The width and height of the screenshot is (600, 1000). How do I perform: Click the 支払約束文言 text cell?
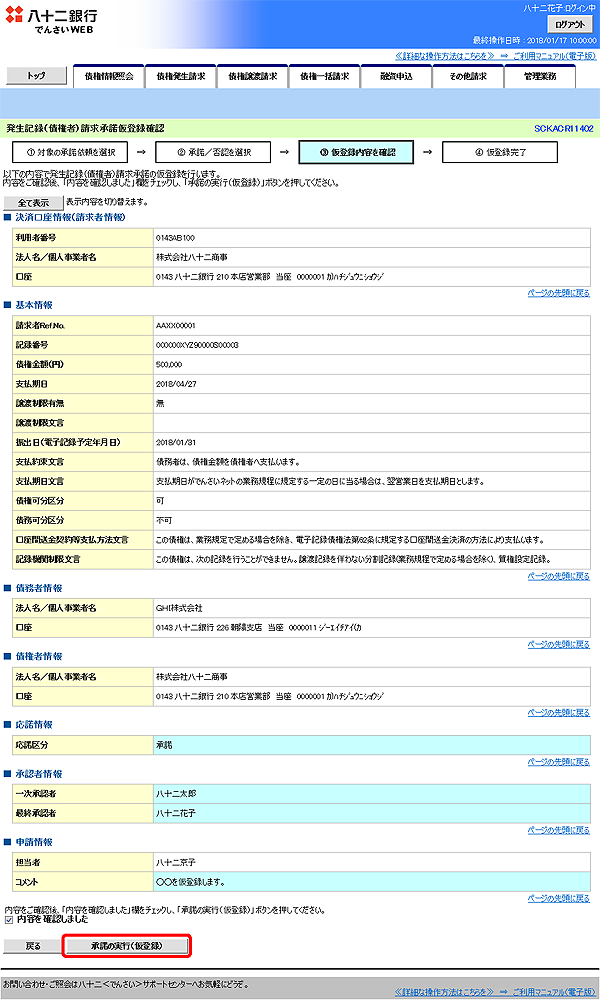372,462
